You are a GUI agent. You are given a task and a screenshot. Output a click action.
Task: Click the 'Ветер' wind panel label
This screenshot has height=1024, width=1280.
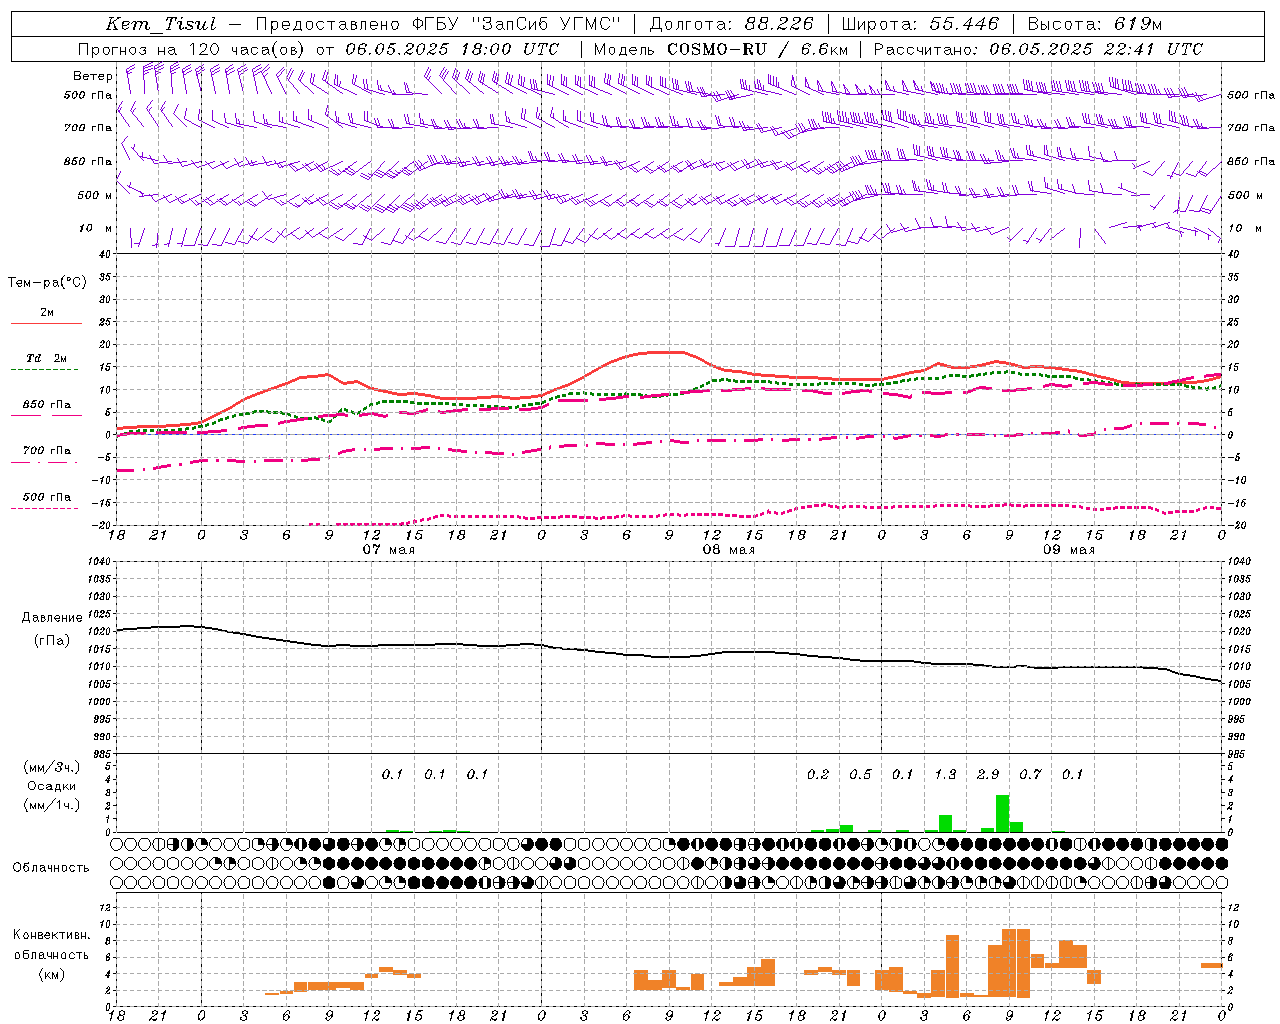pyautogui.click(x=93, y=76)
